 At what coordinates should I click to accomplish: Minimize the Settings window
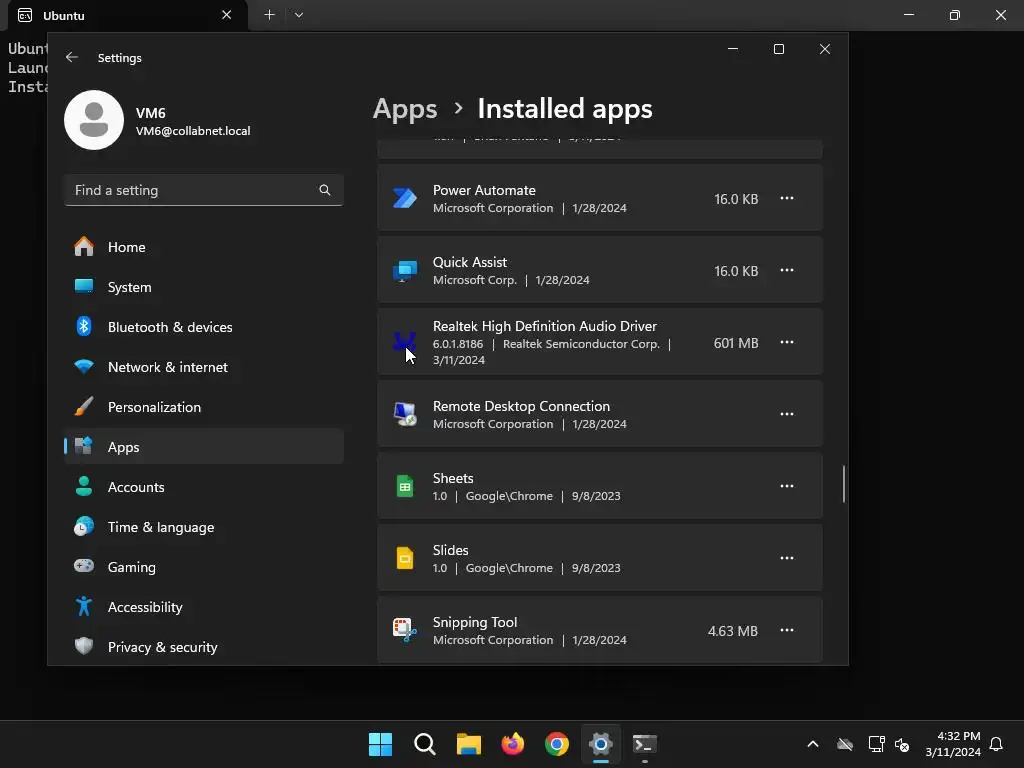[733, 49]
